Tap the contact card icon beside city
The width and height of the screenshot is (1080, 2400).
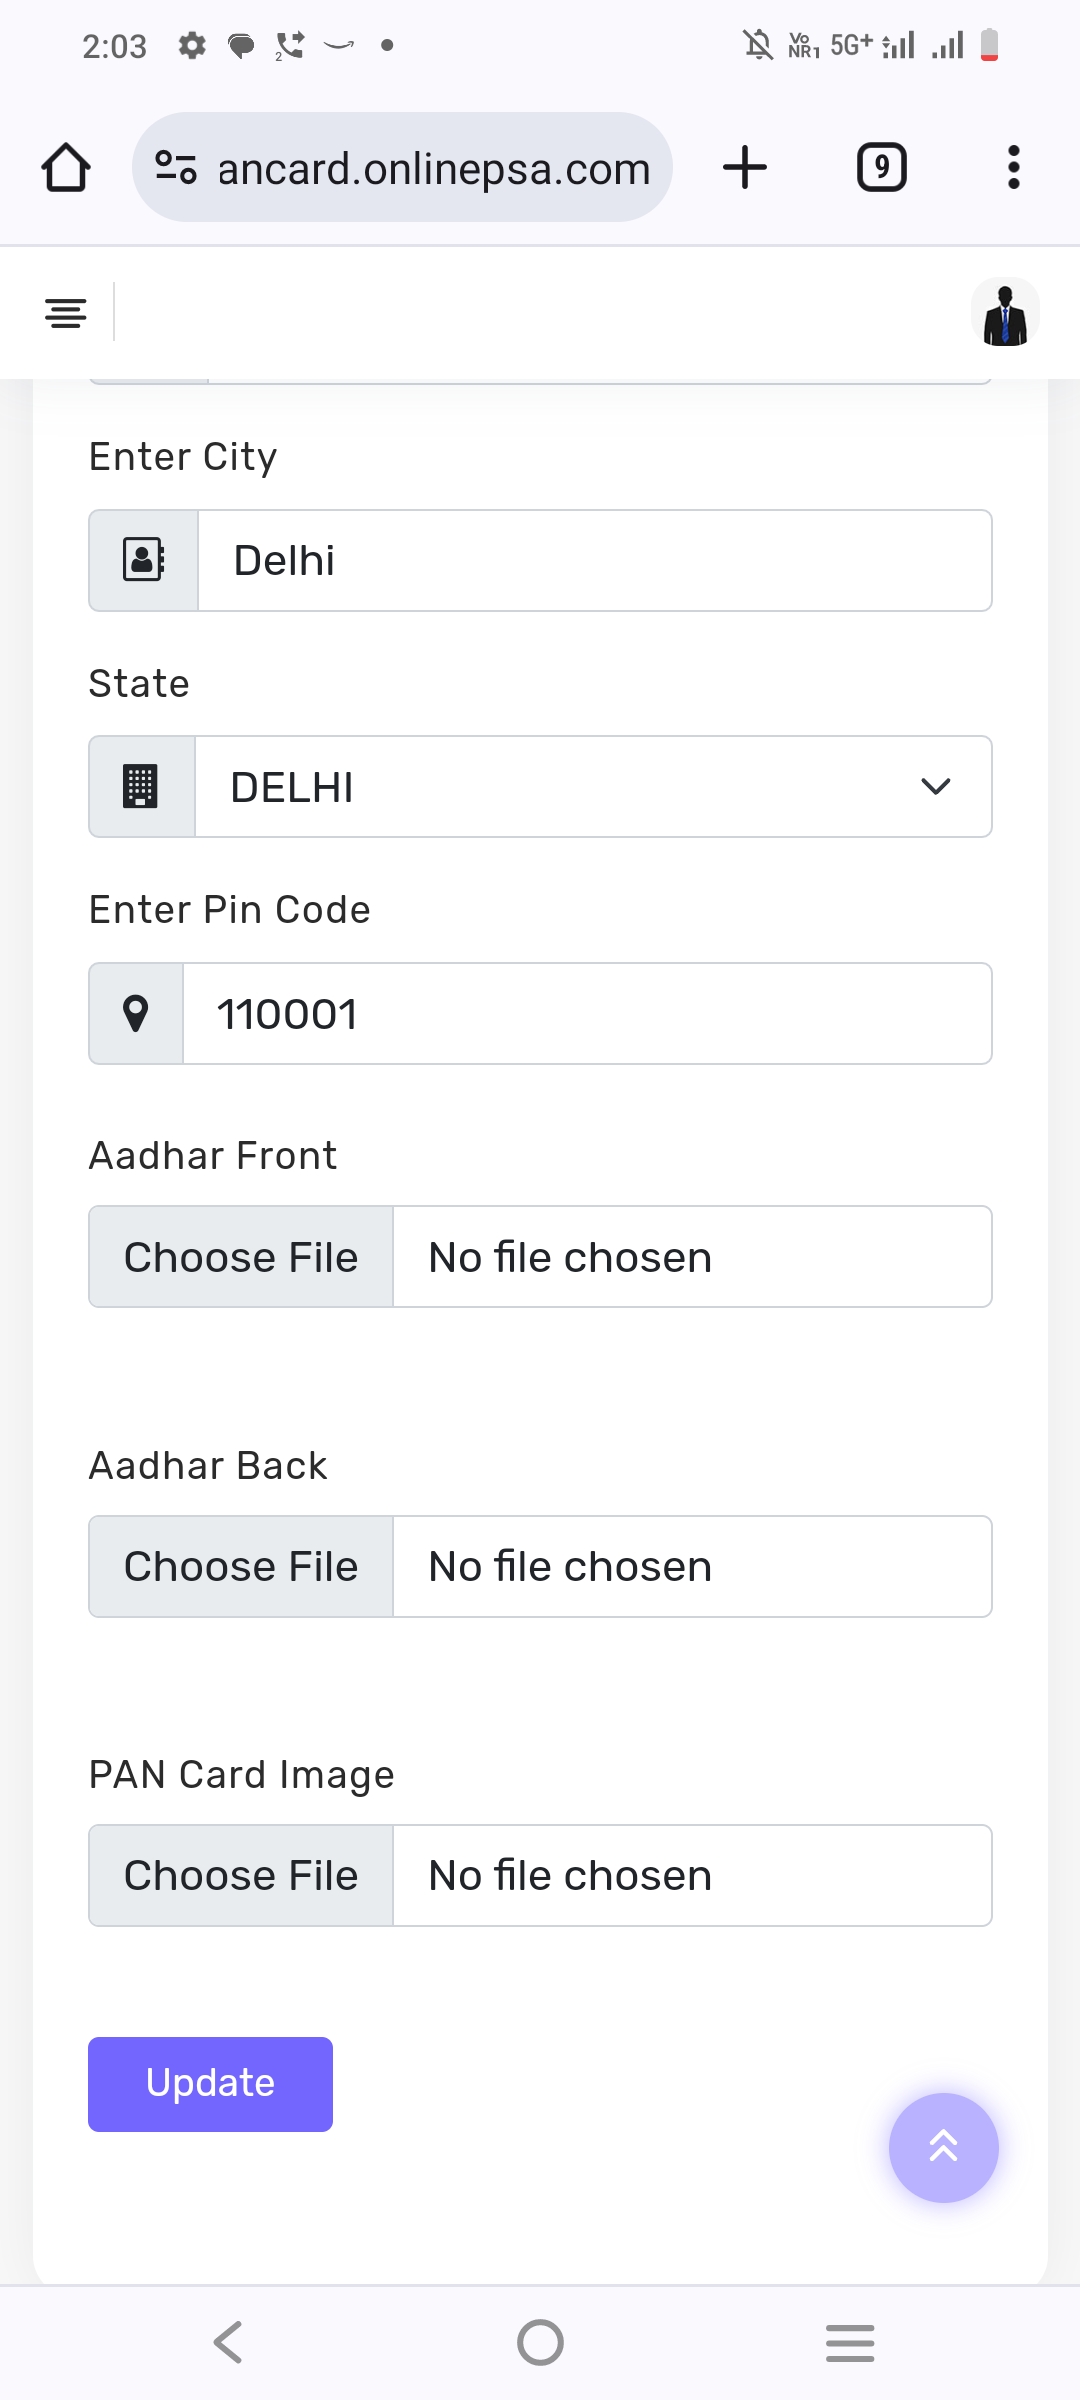[144, 560]
